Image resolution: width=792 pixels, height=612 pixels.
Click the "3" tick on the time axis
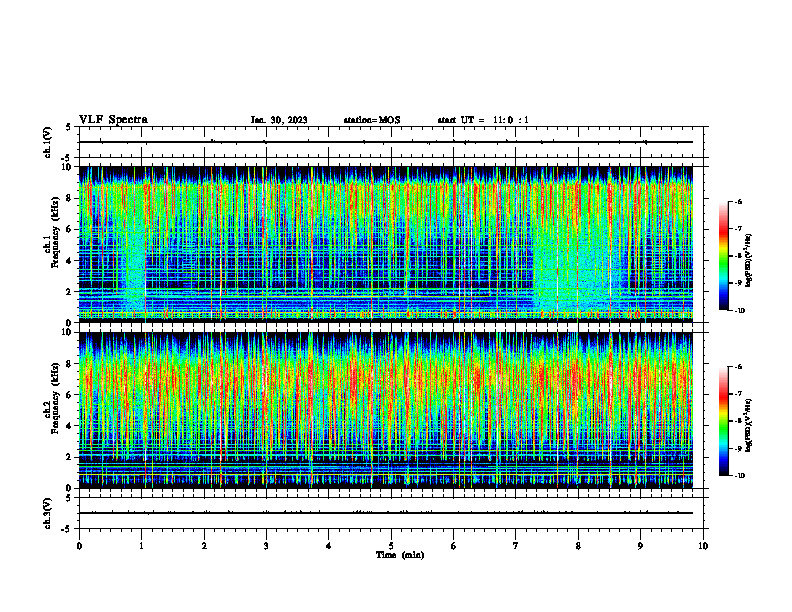pos(266,546)
